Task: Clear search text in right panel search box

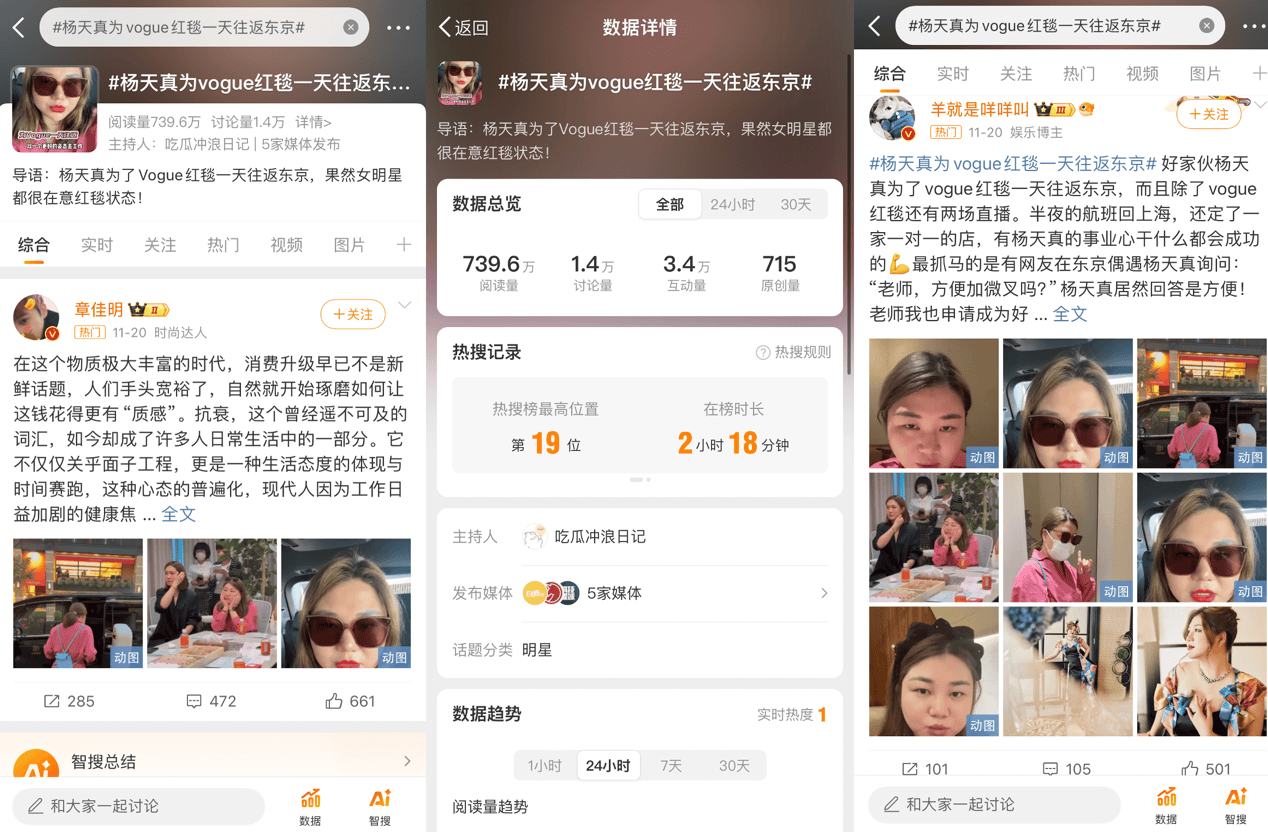Action: [1206, 26]
